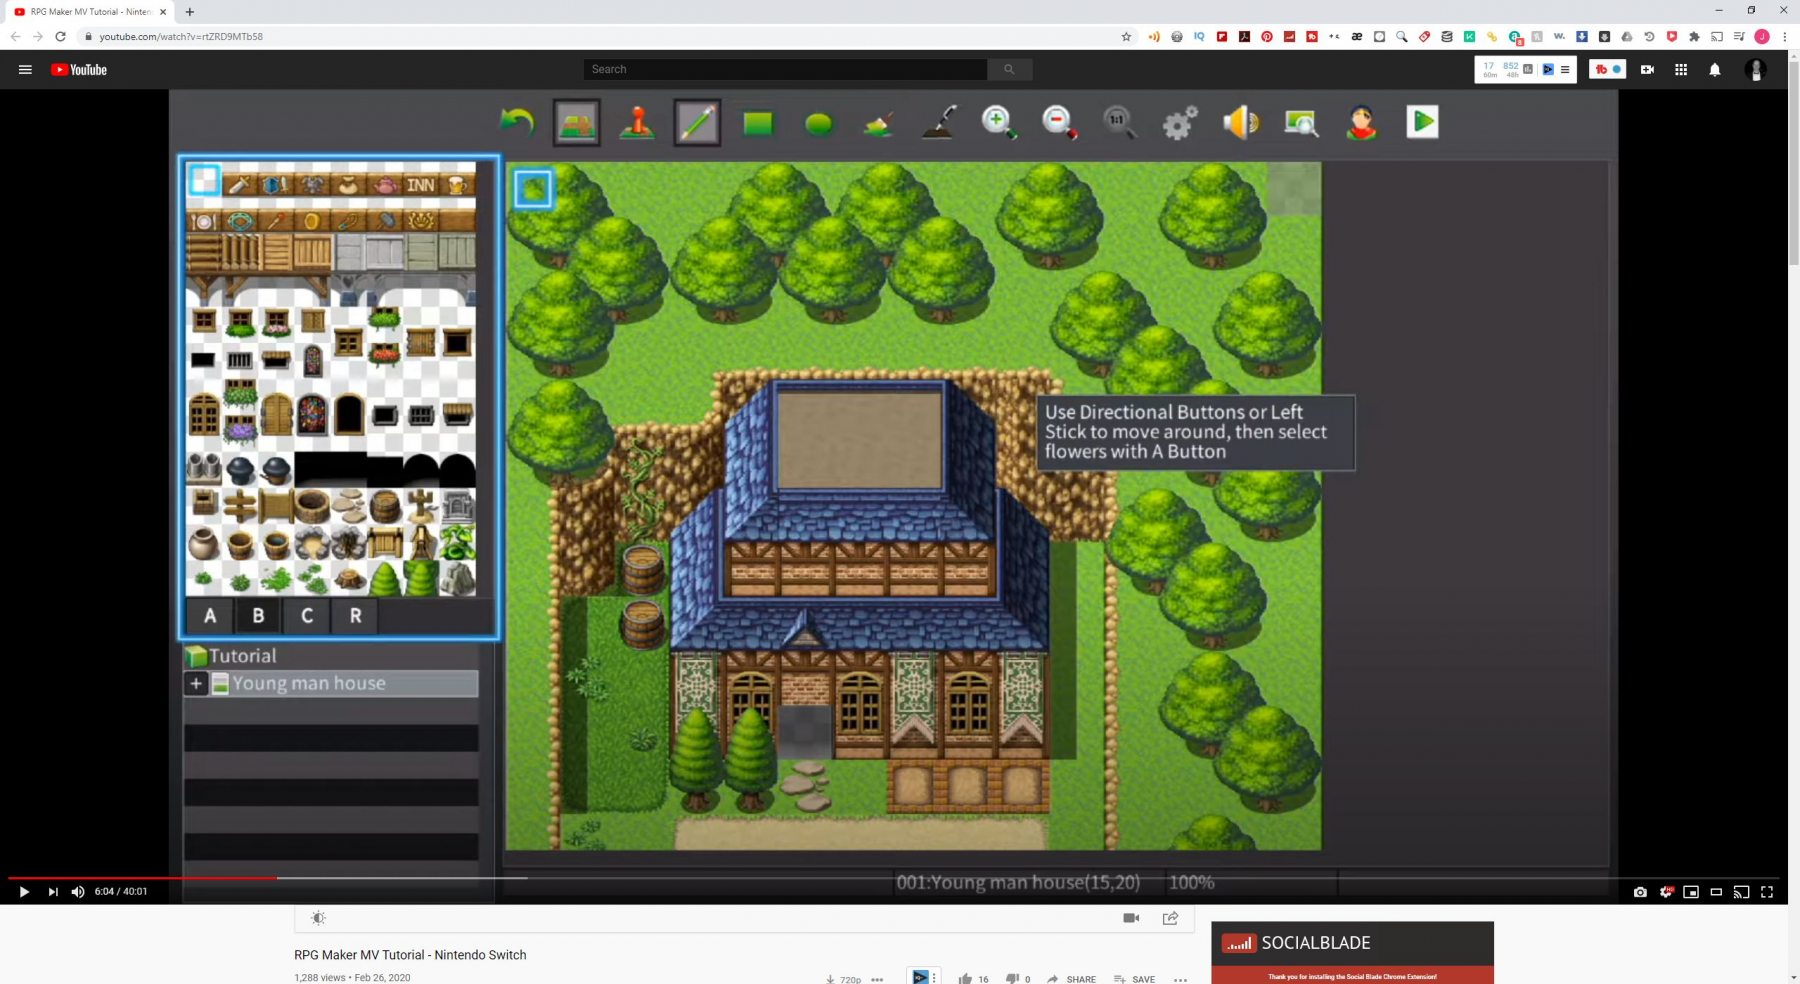The image size is (1800, 984).
Task: Open the create video camera icon
Action: click(1647, 70)
